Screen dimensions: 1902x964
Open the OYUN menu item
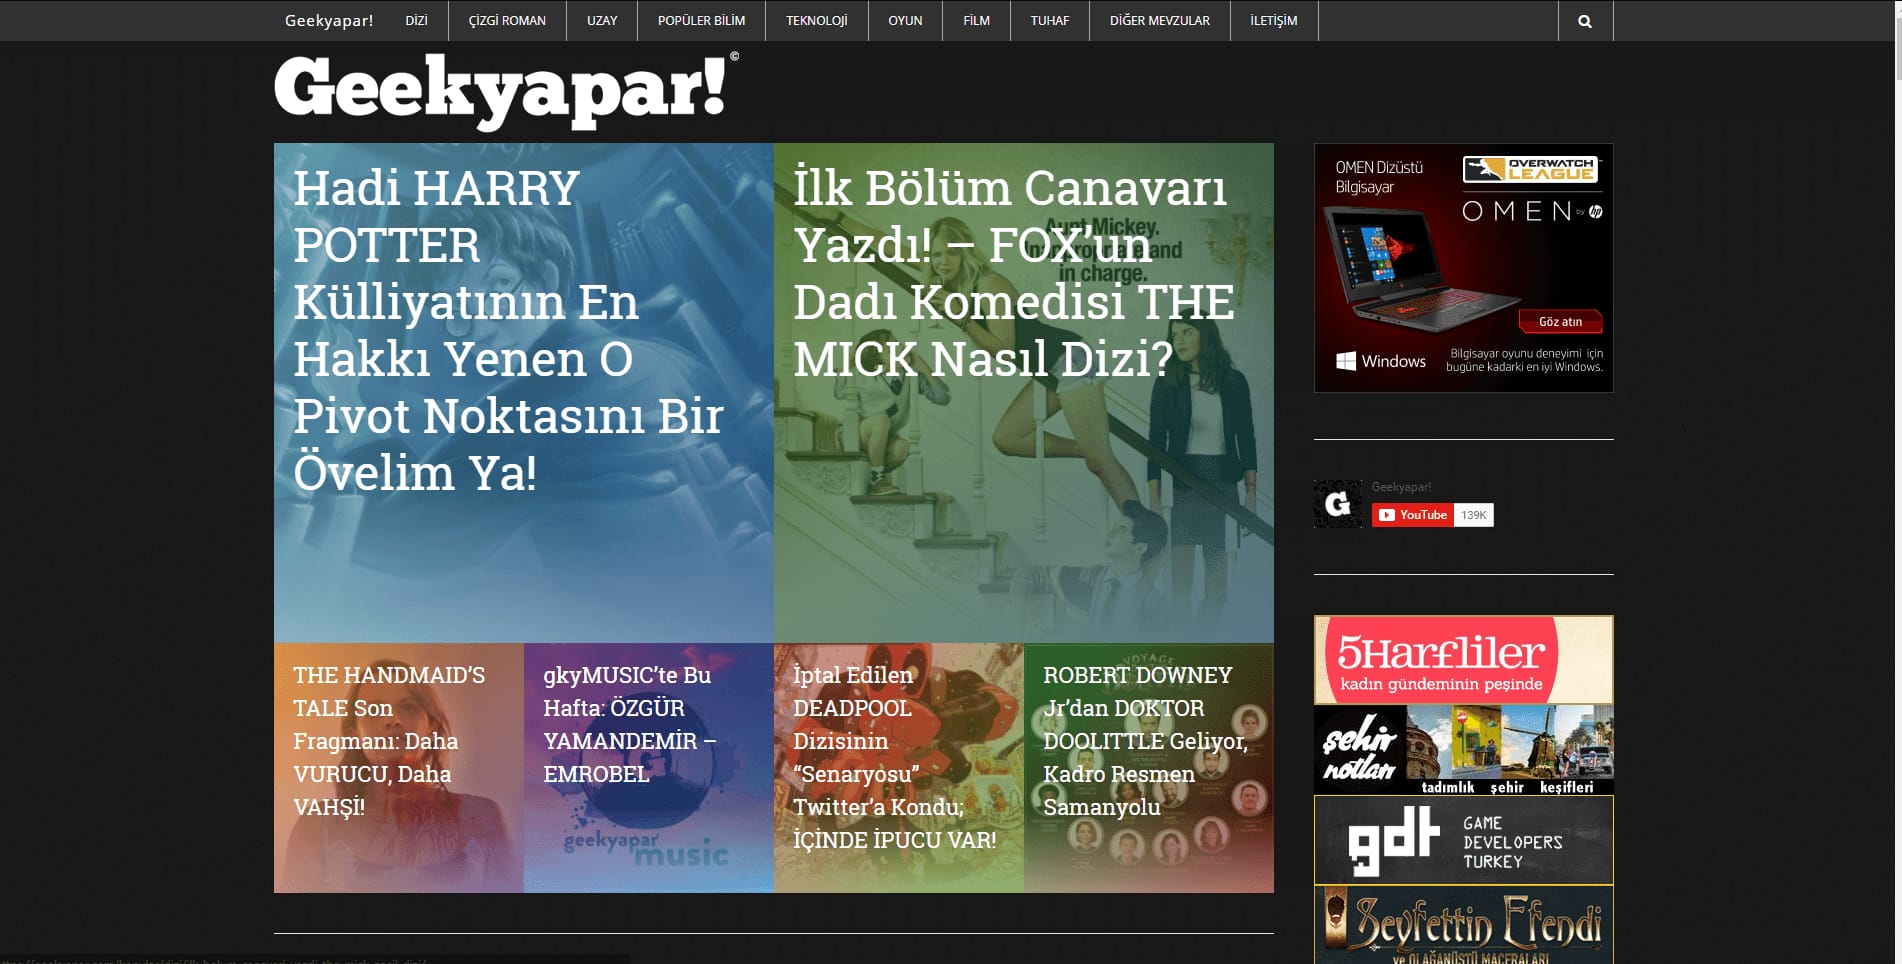(905, 21)
